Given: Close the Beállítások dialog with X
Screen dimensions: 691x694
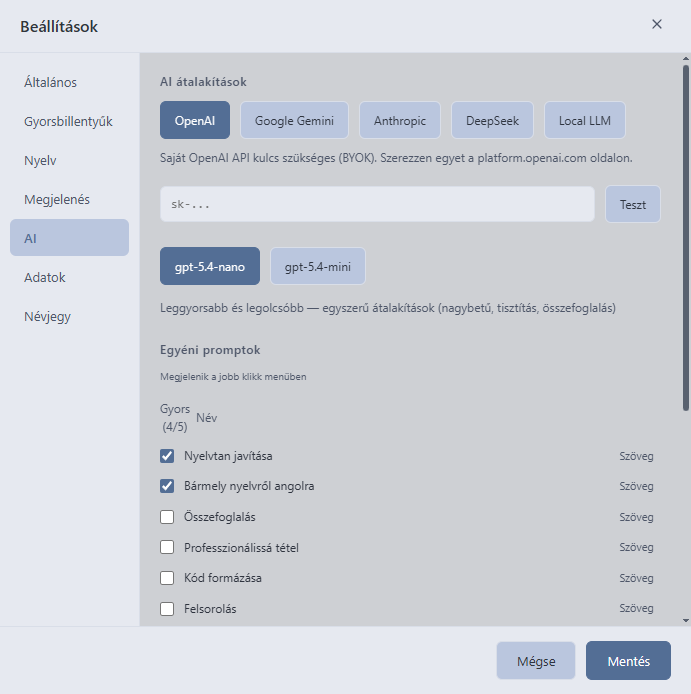Looking at the screenshot, I should (x=657, y=24).
